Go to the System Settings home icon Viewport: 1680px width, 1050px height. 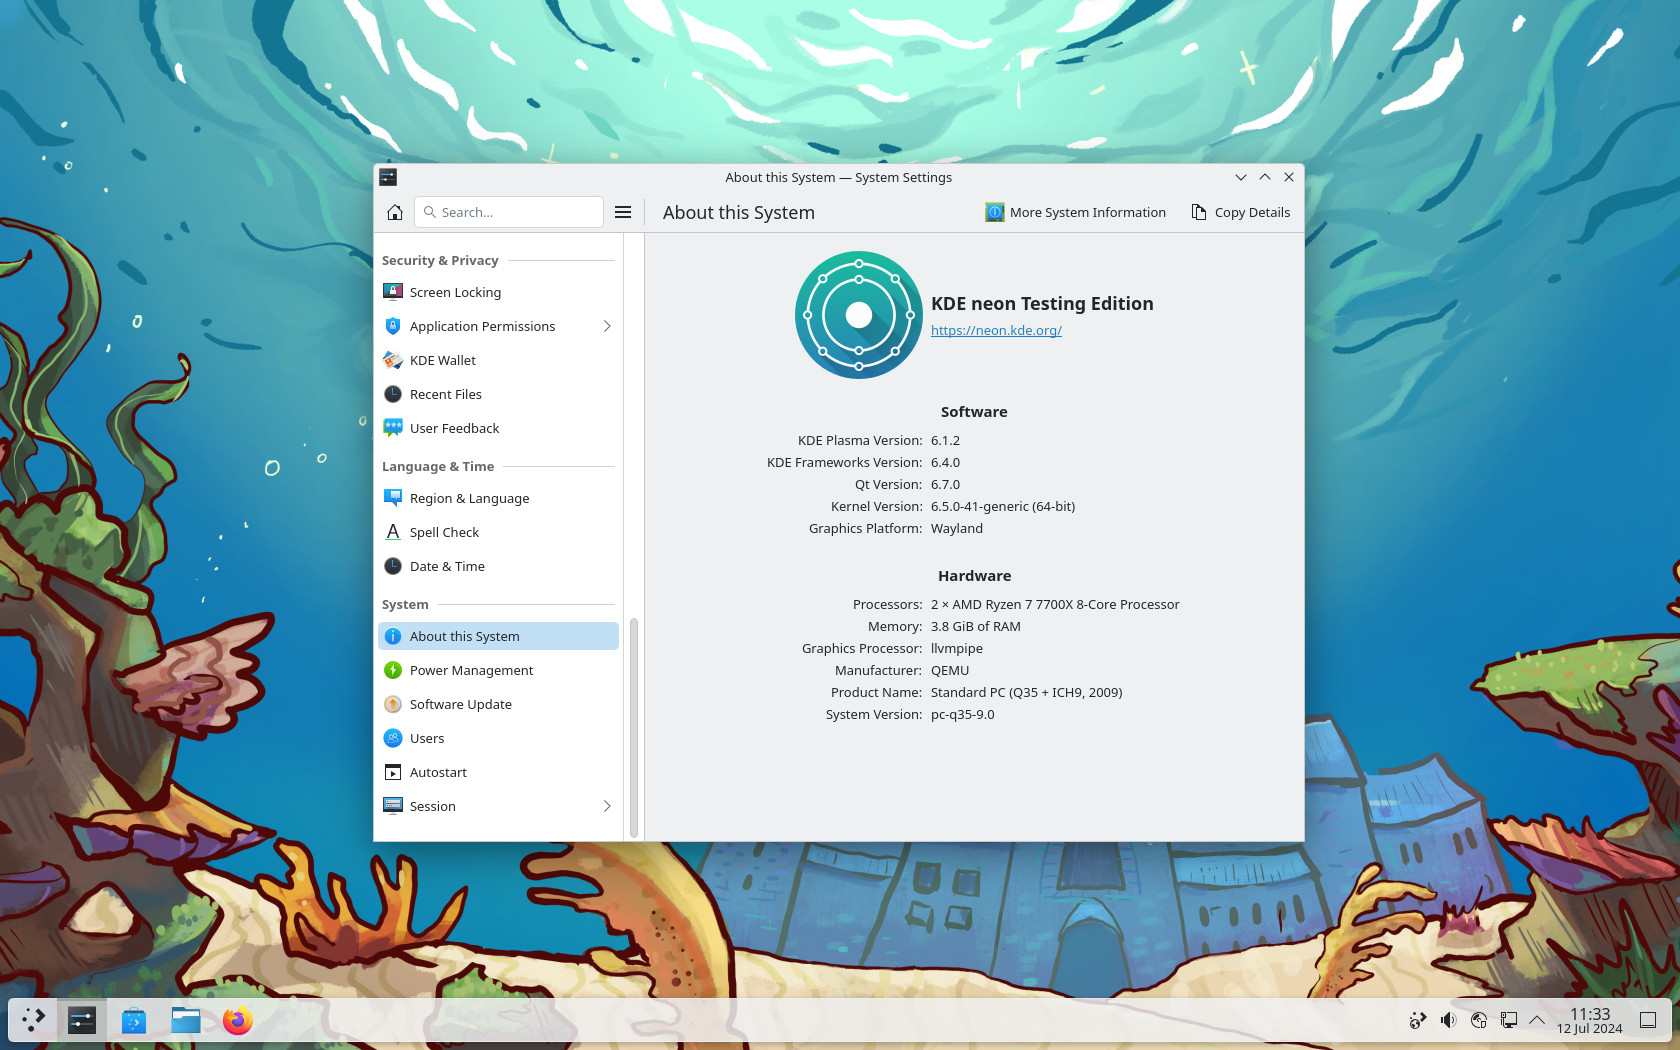[x=395, y=212]
